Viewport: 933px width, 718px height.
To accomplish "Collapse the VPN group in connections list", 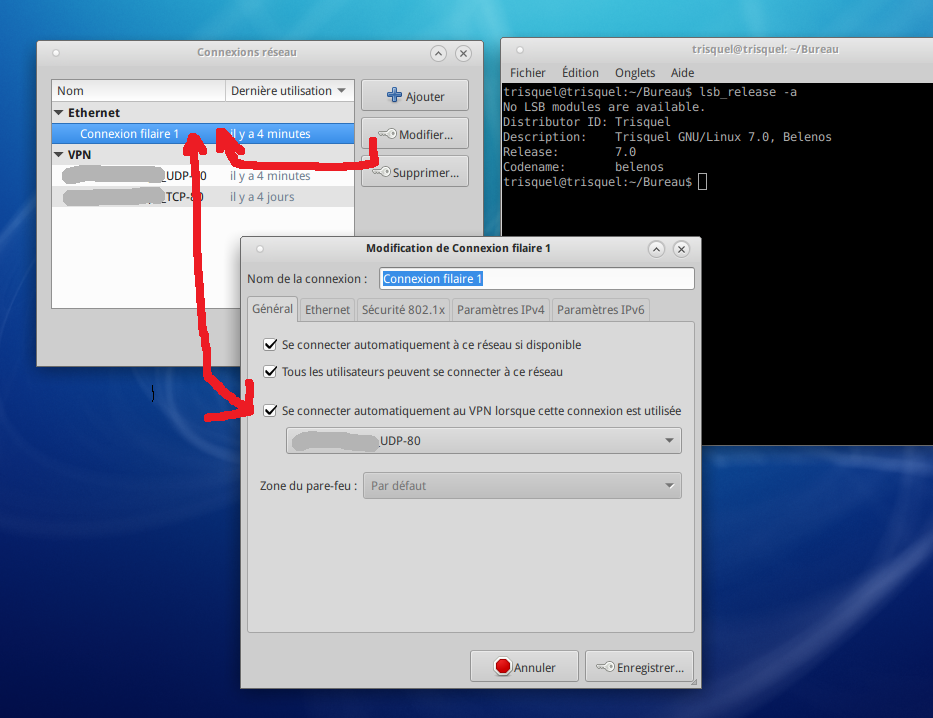I will pos(59,155).
